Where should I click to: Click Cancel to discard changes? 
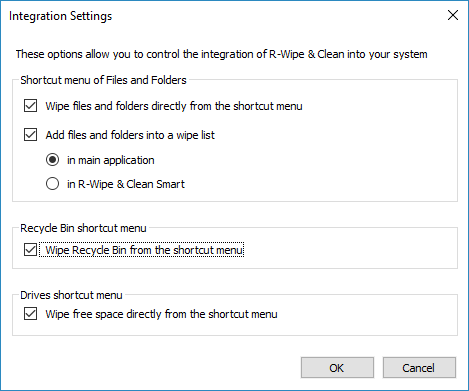coord(419,368)
